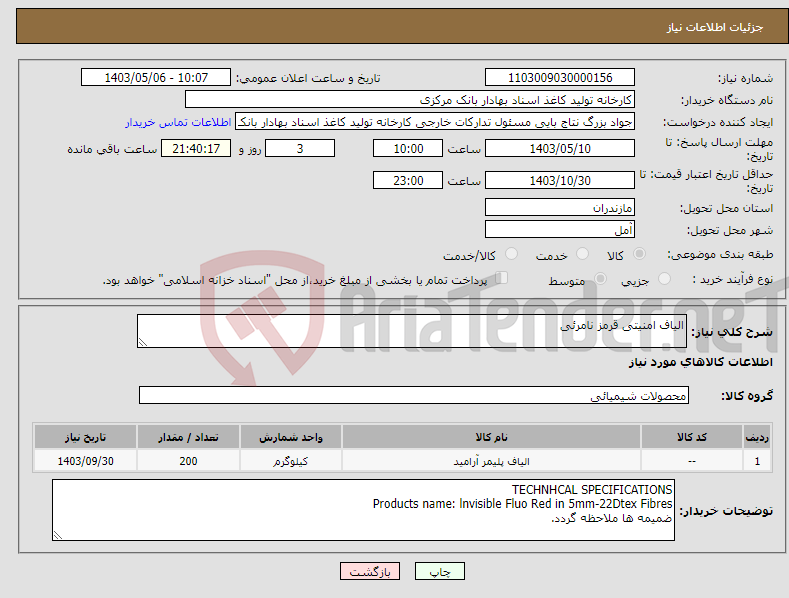The width and height of the screenshot is (789, 598).
Task: Click the item name الیاف پلیمر آرامید
Action: tap(491, 461)
